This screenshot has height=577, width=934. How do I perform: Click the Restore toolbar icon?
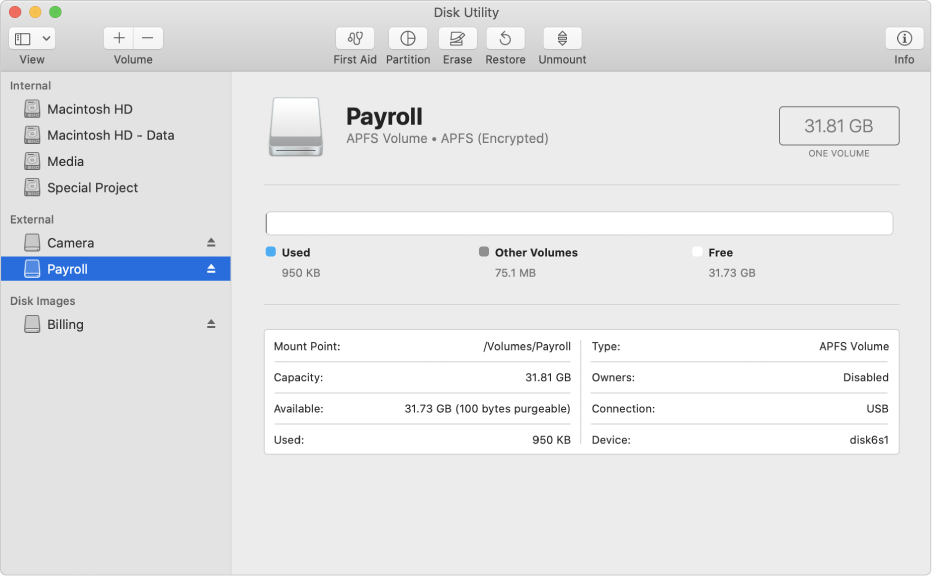pos(505,39)
